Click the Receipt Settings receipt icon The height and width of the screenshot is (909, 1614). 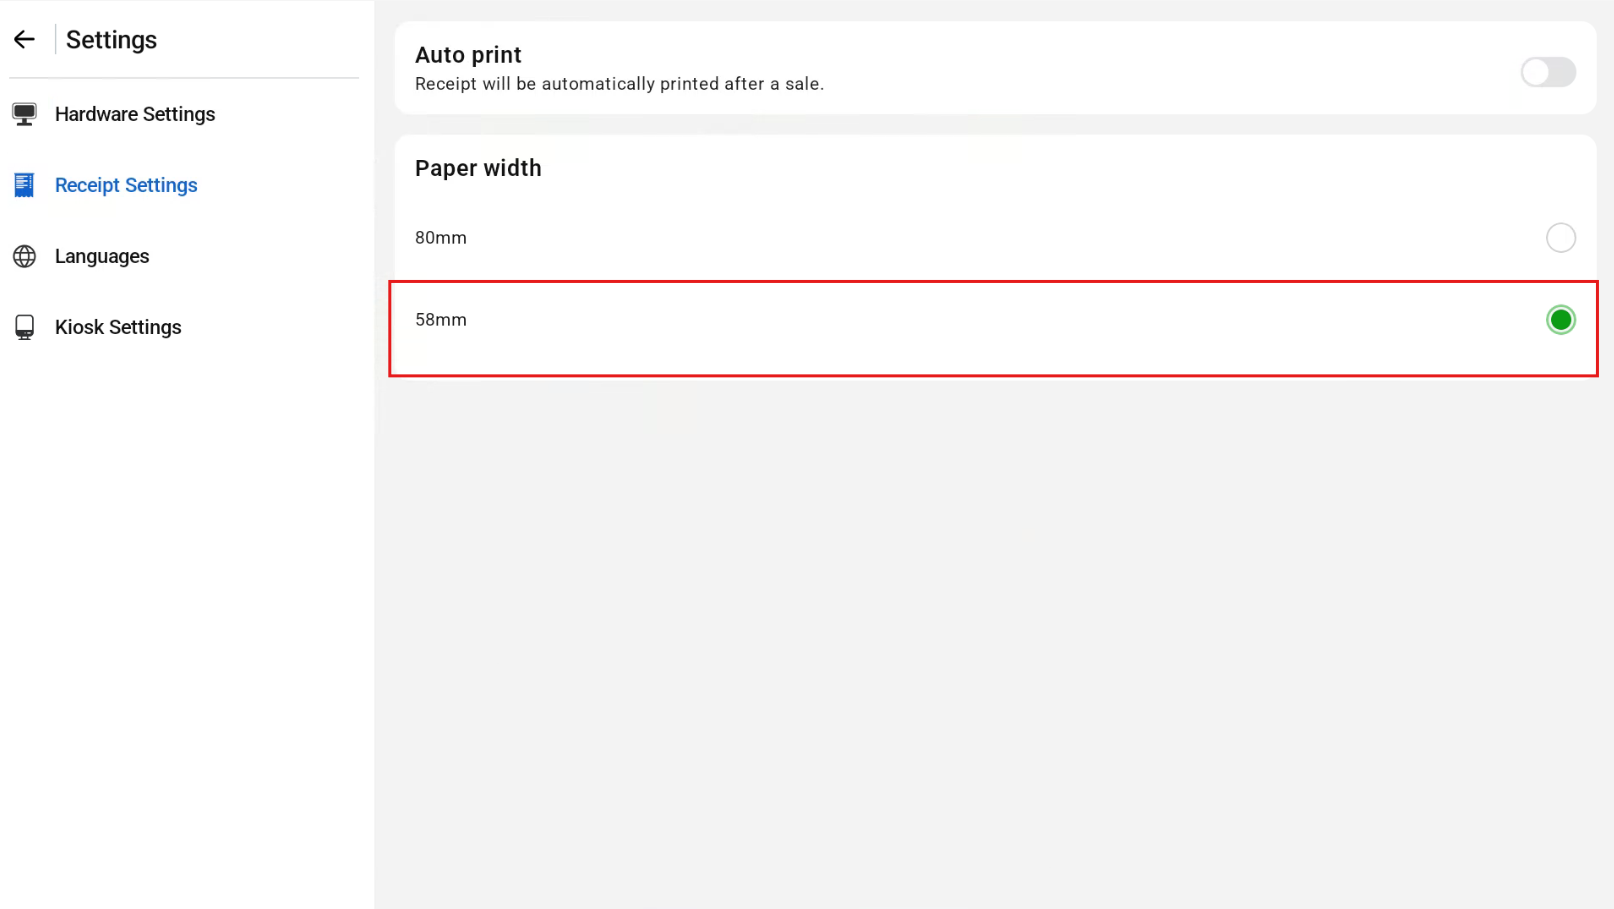pos(24,185)
